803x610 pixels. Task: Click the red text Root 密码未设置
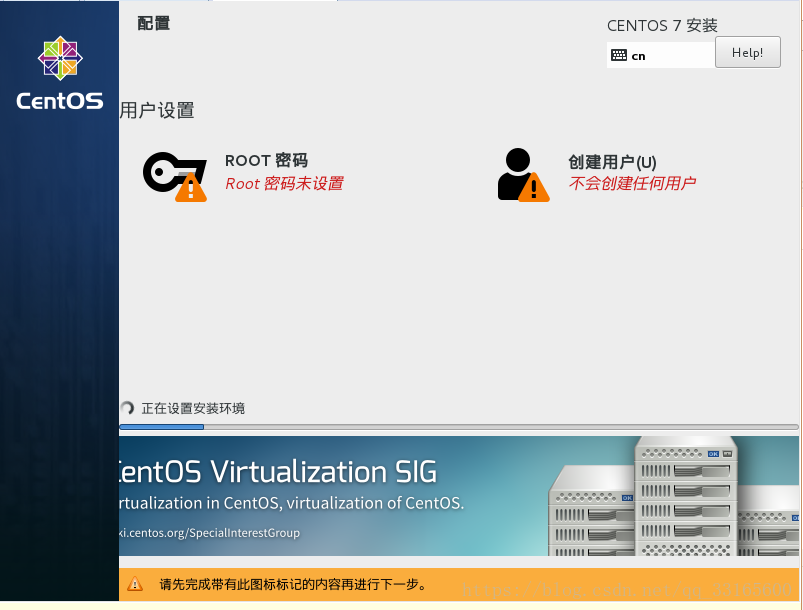point(284,183)
